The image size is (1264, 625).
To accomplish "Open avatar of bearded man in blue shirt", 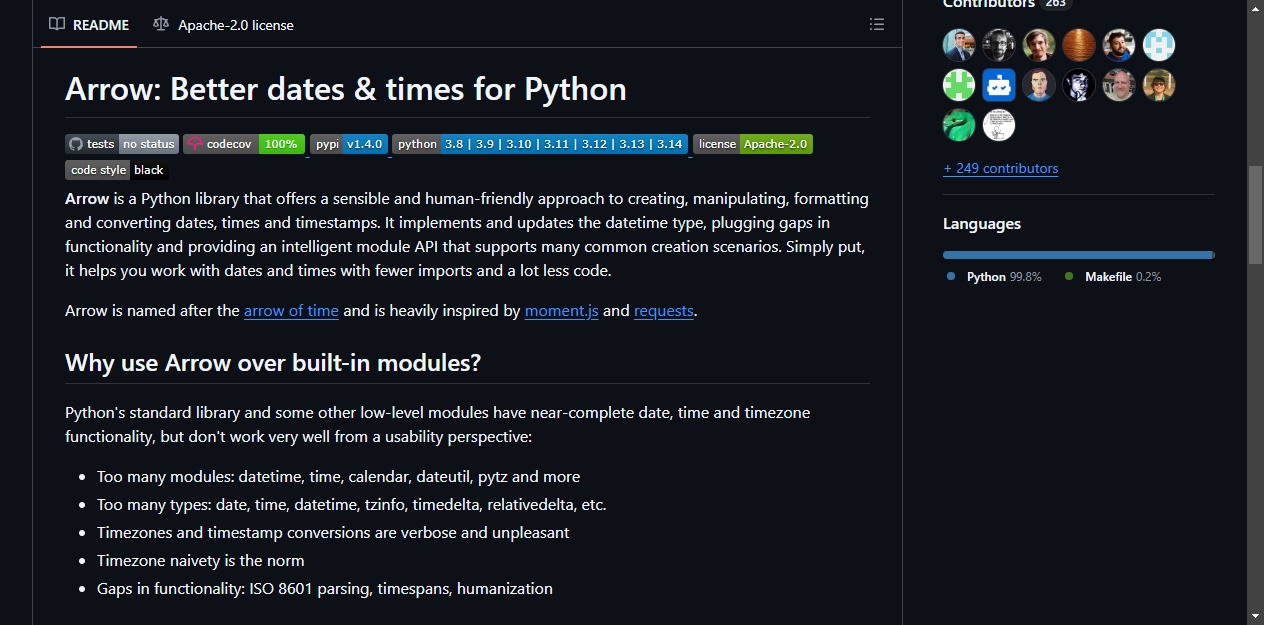I will (1119, 45).
